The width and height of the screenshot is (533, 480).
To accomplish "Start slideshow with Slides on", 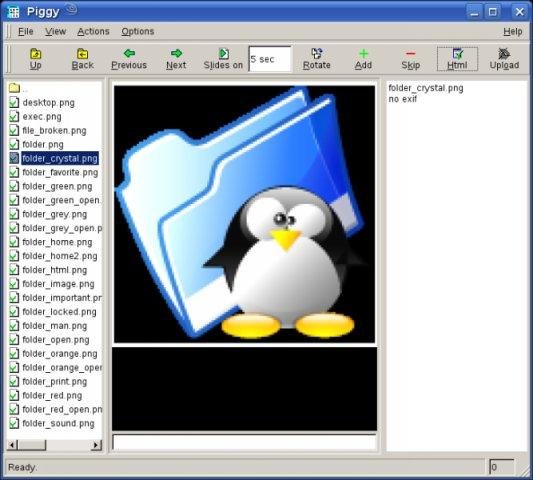I will 223,59.
